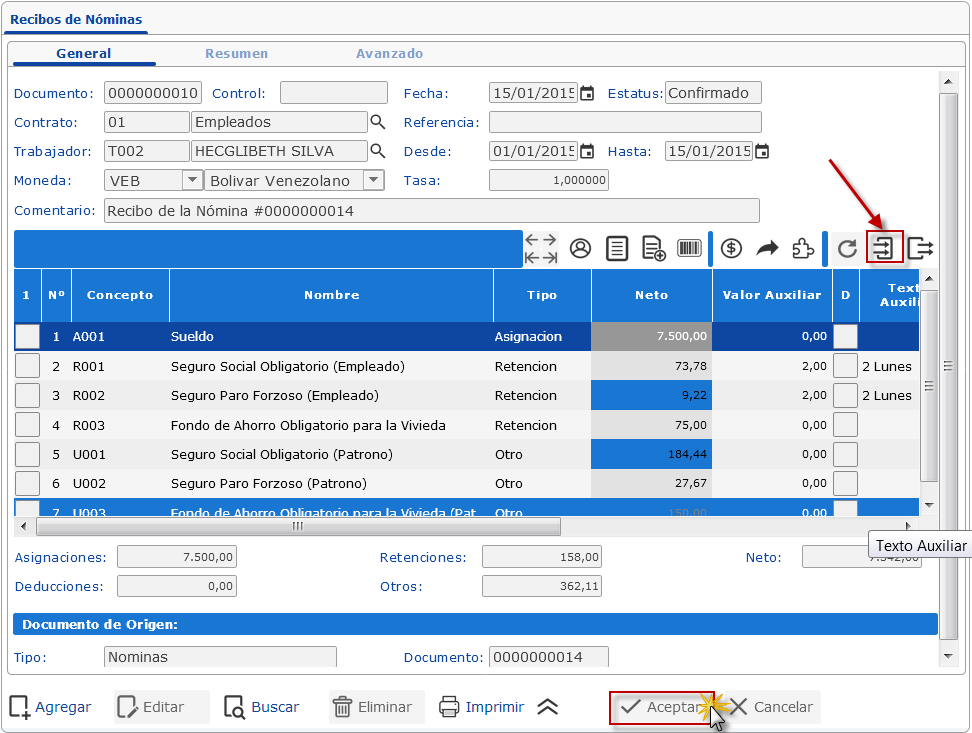Click the document with plus icon

[x=653, y=249]
